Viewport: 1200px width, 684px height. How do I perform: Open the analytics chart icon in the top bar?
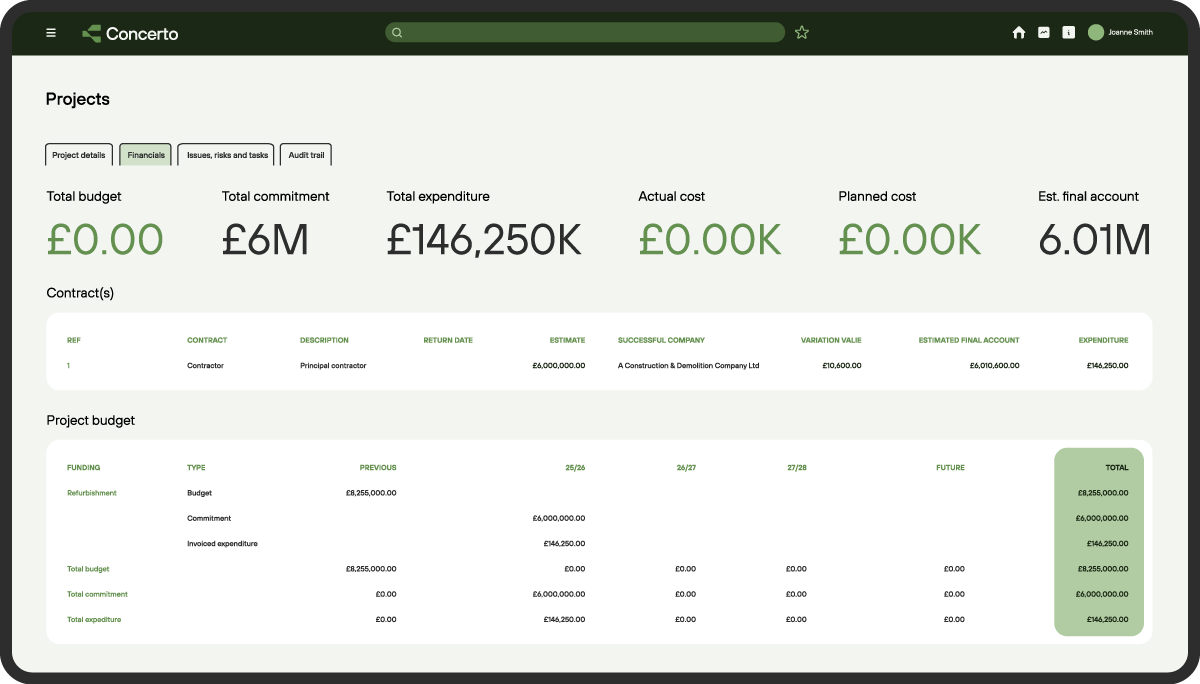1044,32
